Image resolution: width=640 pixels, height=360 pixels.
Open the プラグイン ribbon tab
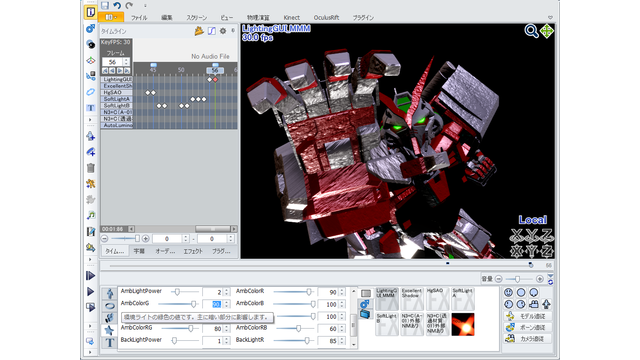click(363, 18)
